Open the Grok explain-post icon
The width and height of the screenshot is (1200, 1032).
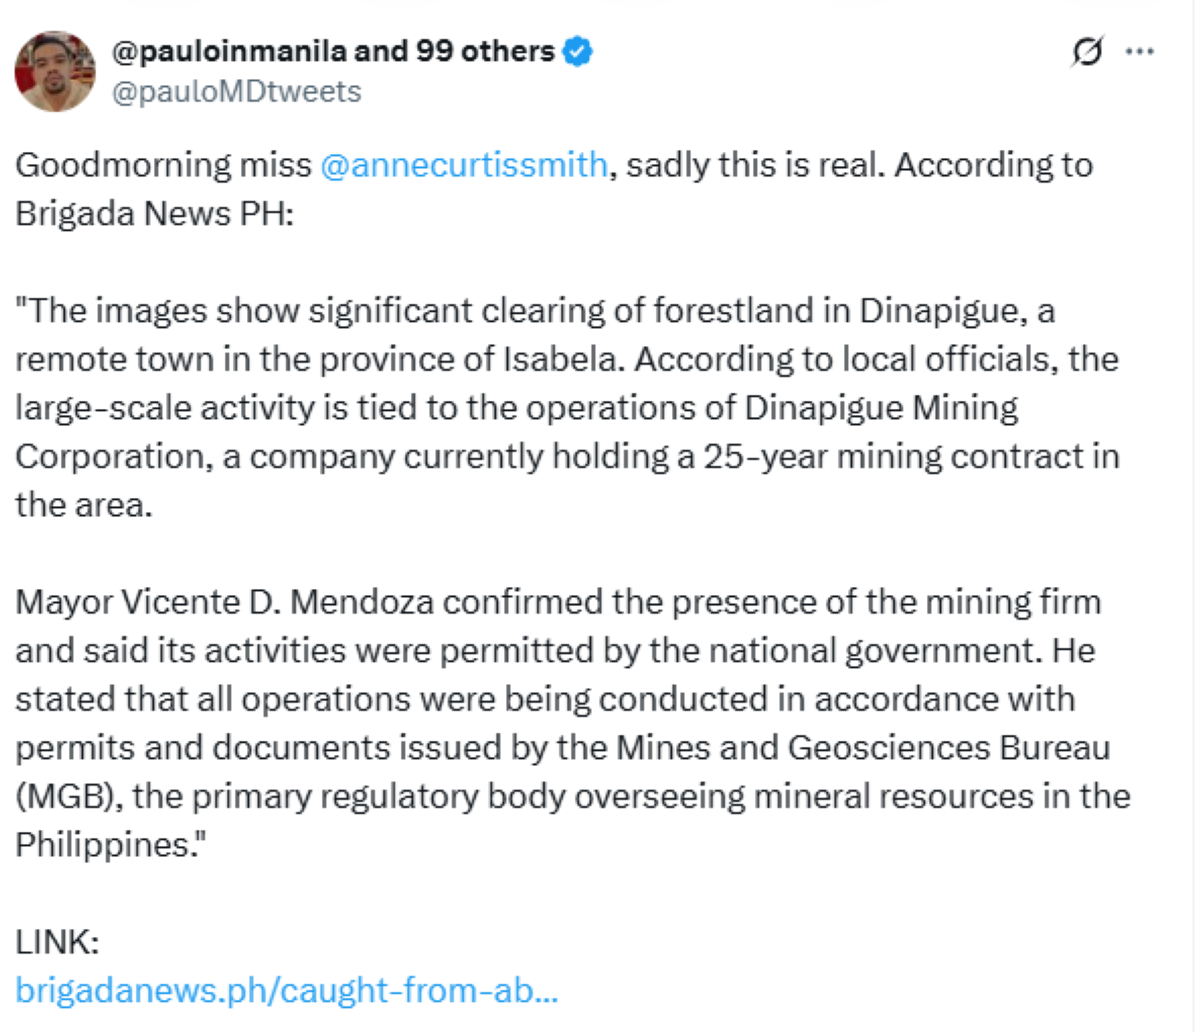pyautogui.click(x=1087, y=51)
